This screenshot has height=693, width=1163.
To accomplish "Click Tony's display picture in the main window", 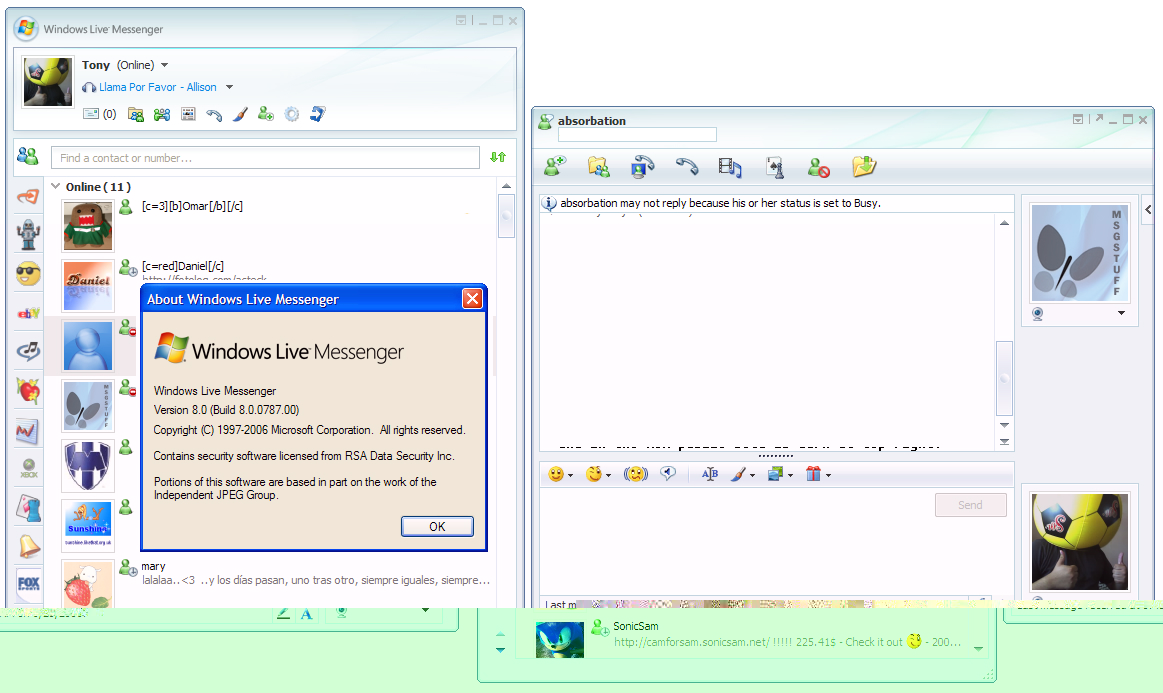I will [x=47, y=82].
